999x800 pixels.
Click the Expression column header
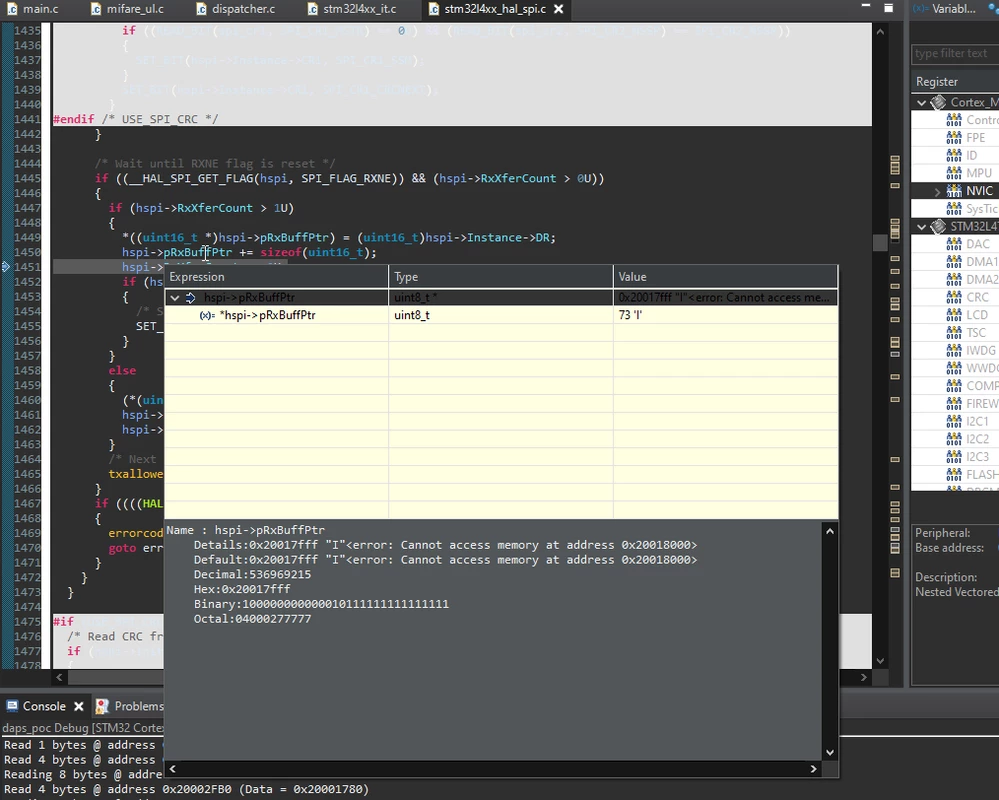[276, 277]
